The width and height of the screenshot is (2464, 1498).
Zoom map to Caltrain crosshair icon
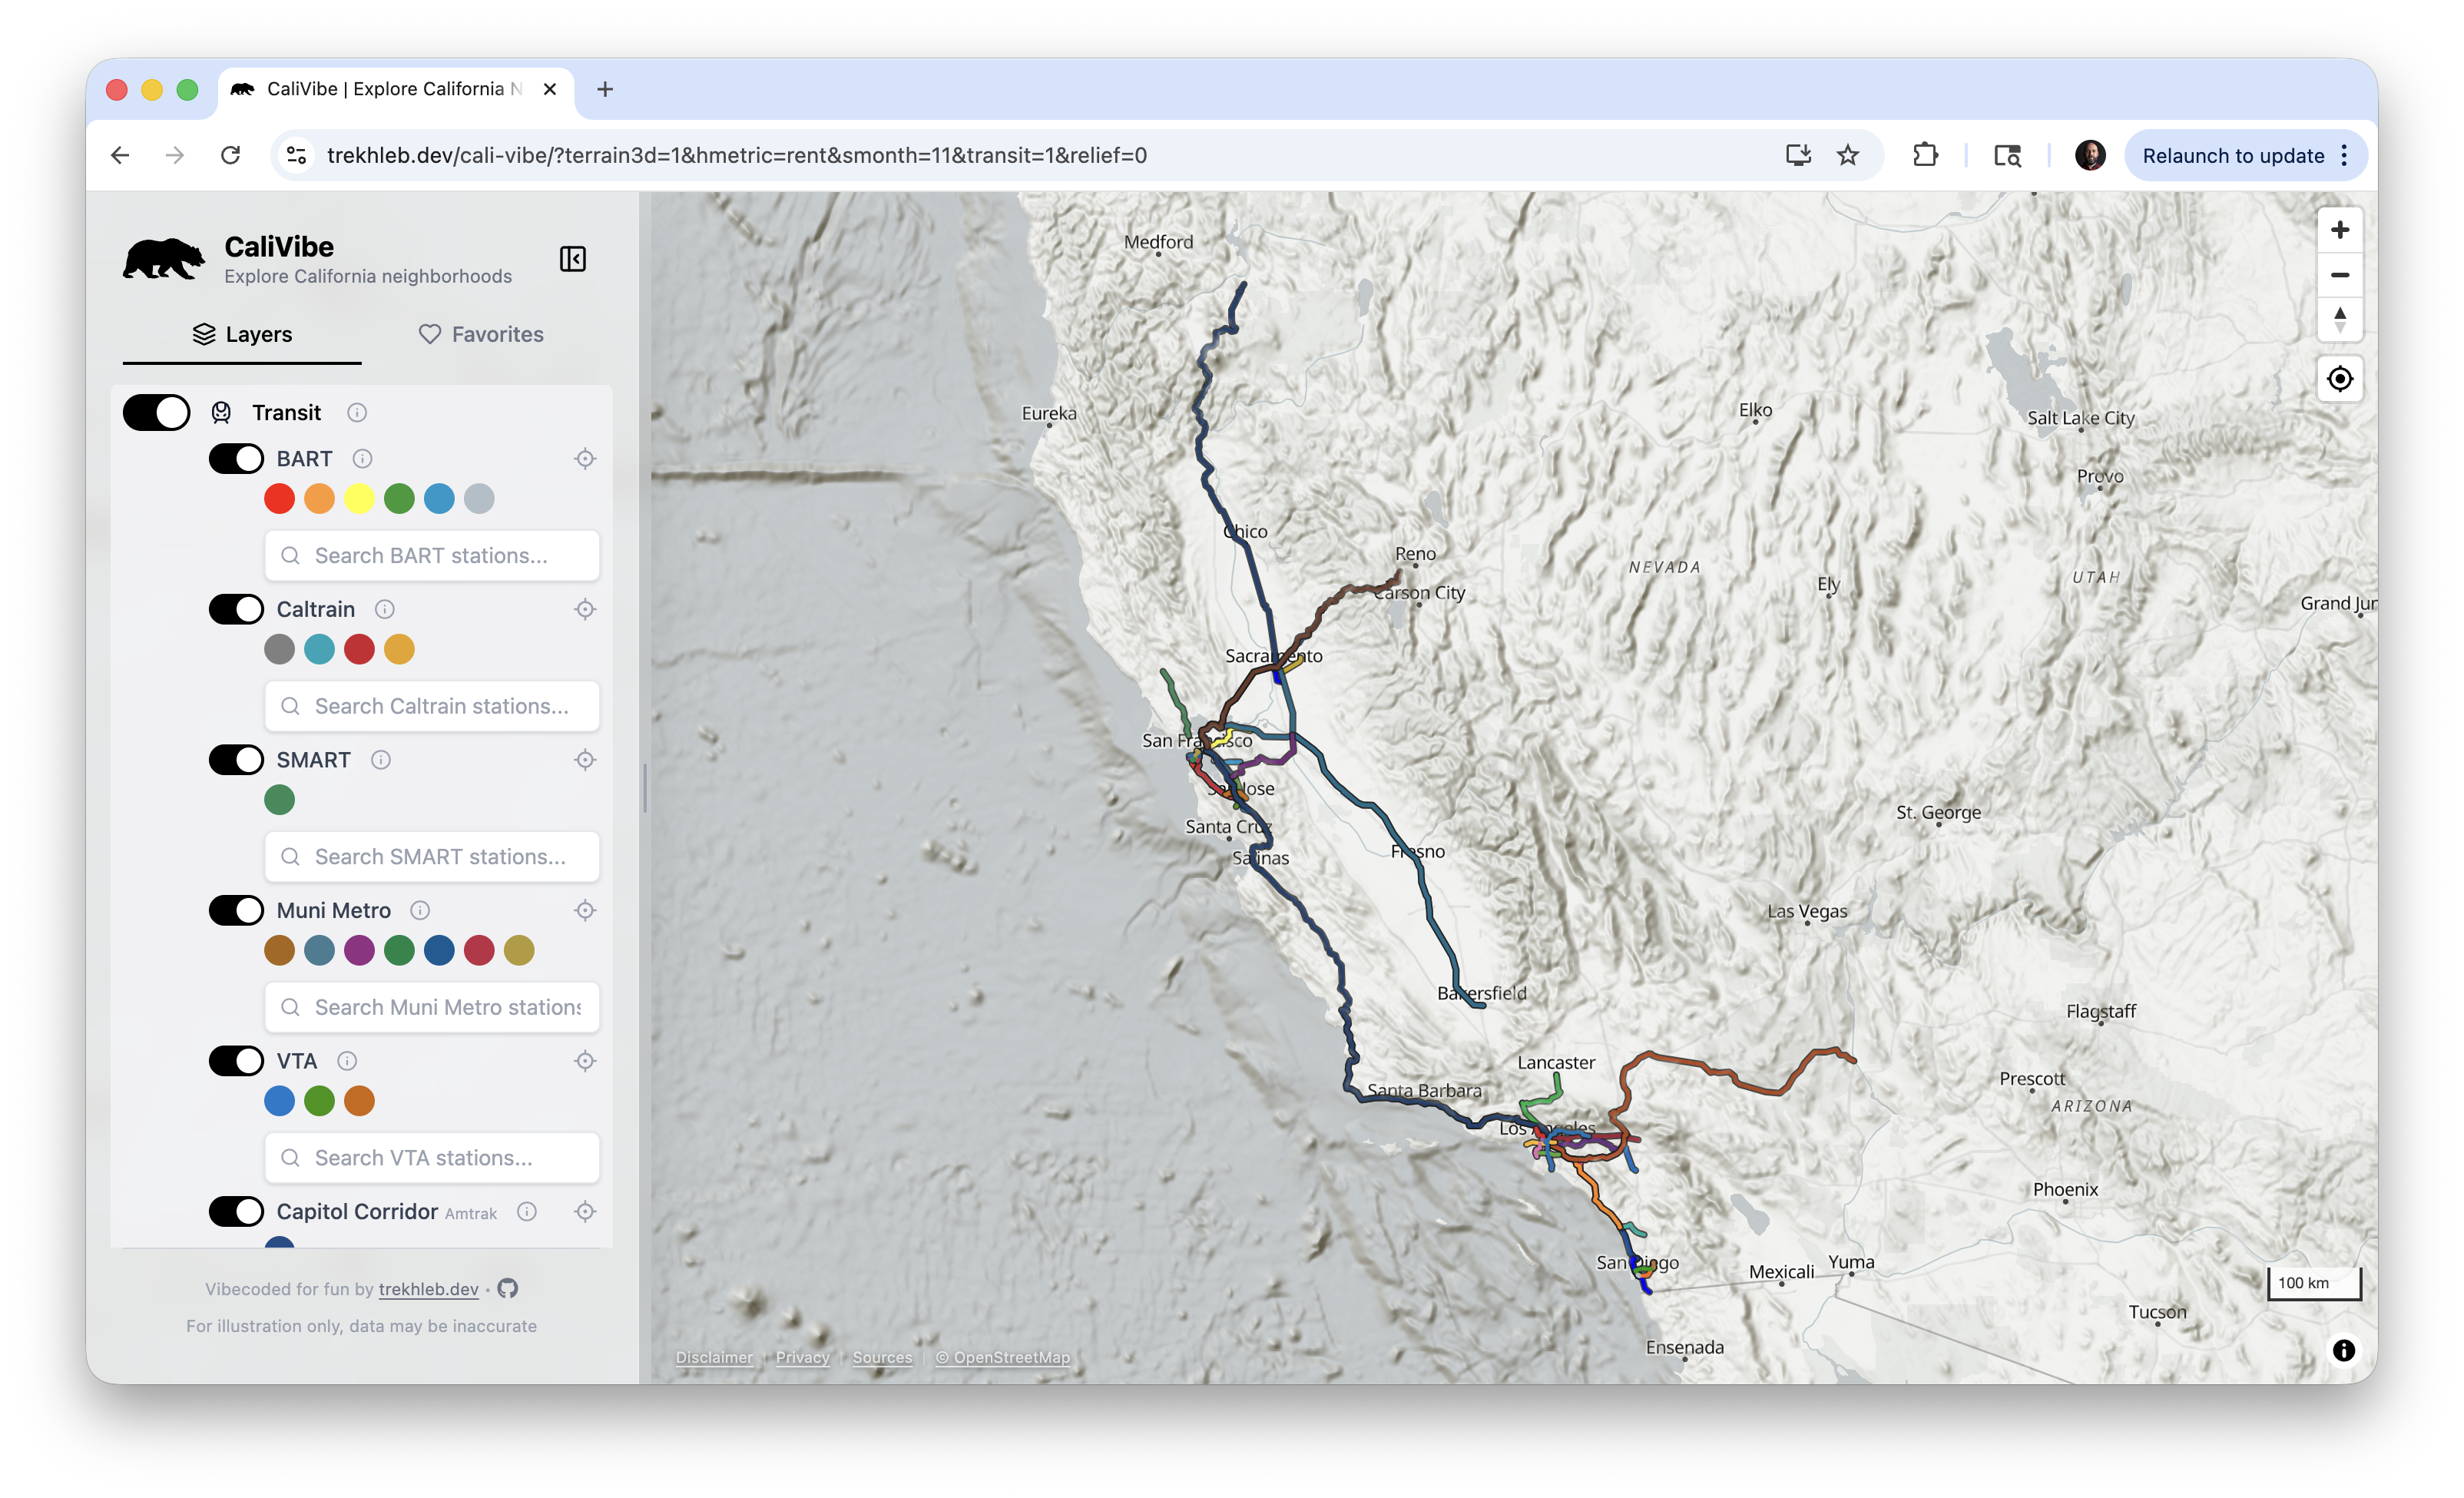point(586,610)
